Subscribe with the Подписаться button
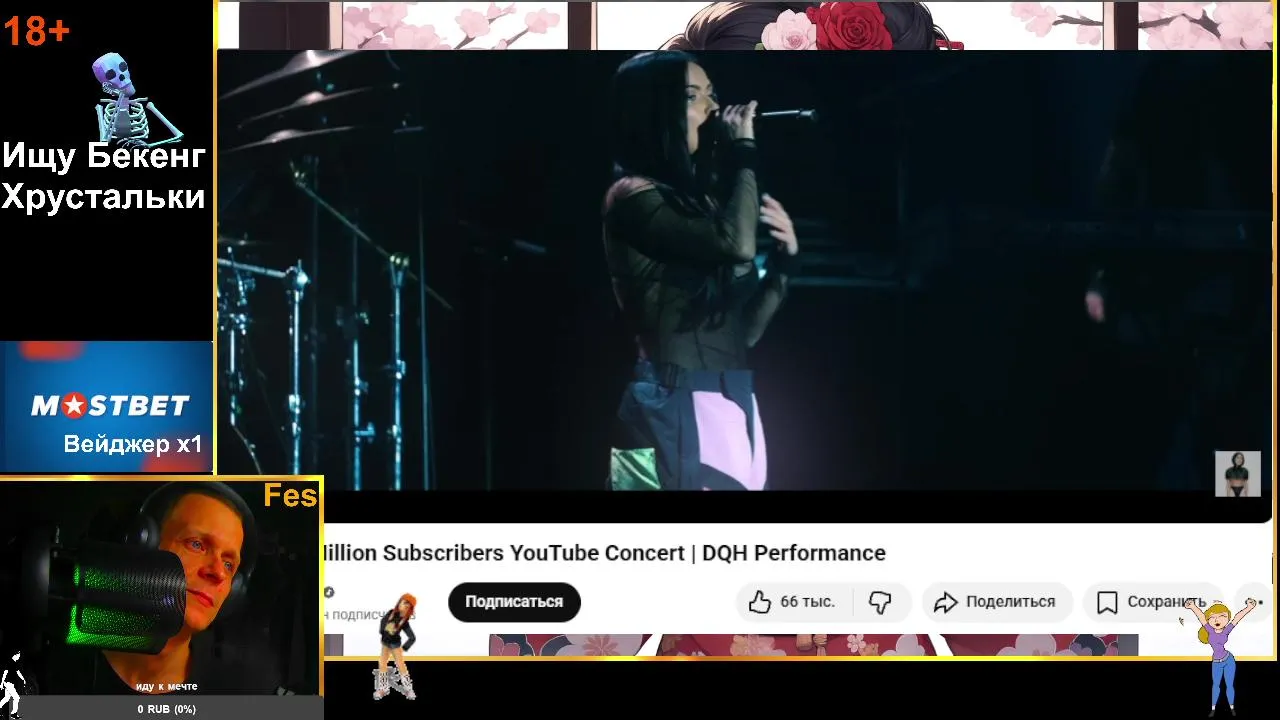Image resolution: width=1280 pixels, height=720 pixels. [514, 602]
